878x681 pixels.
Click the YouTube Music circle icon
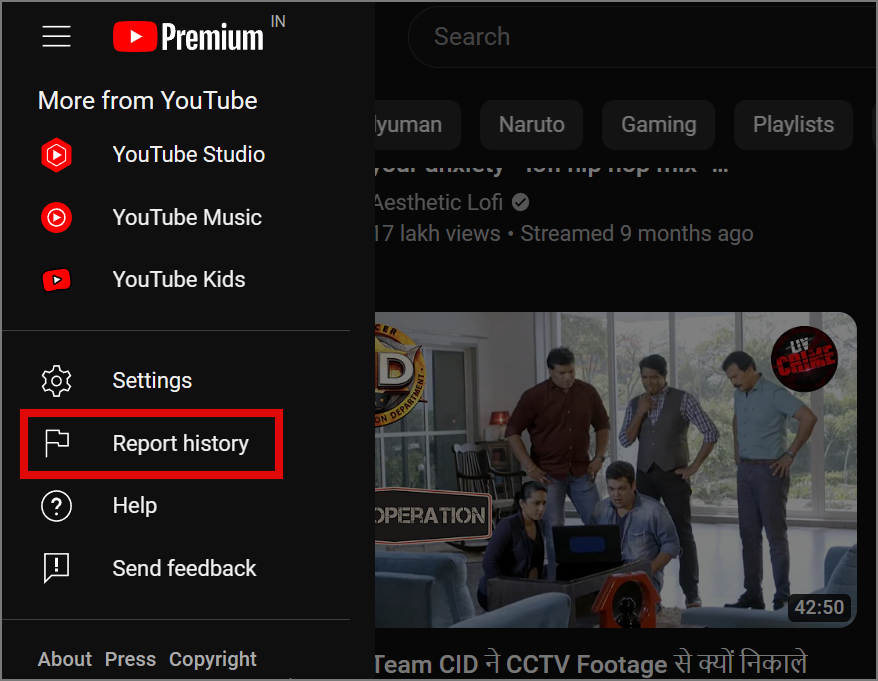pos(56,217)
